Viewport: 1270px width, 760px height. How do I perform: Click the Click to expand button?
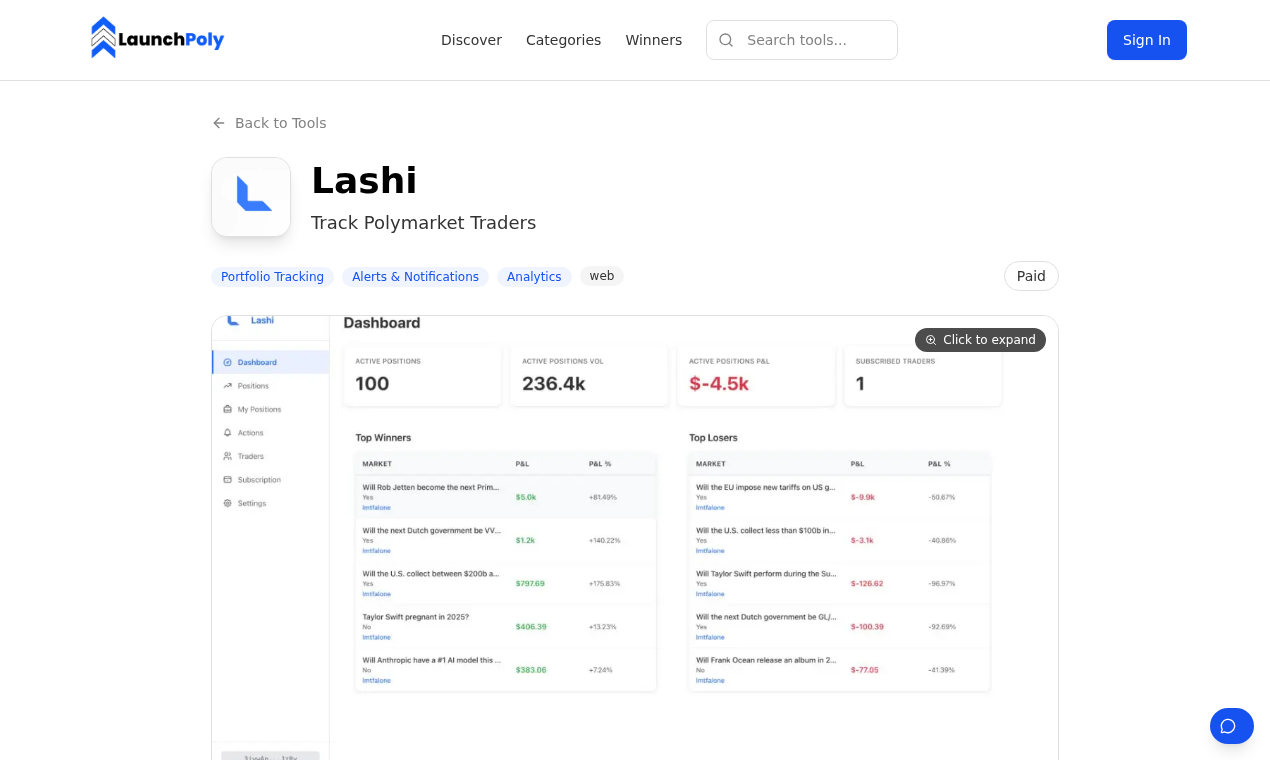pos(980,340)
